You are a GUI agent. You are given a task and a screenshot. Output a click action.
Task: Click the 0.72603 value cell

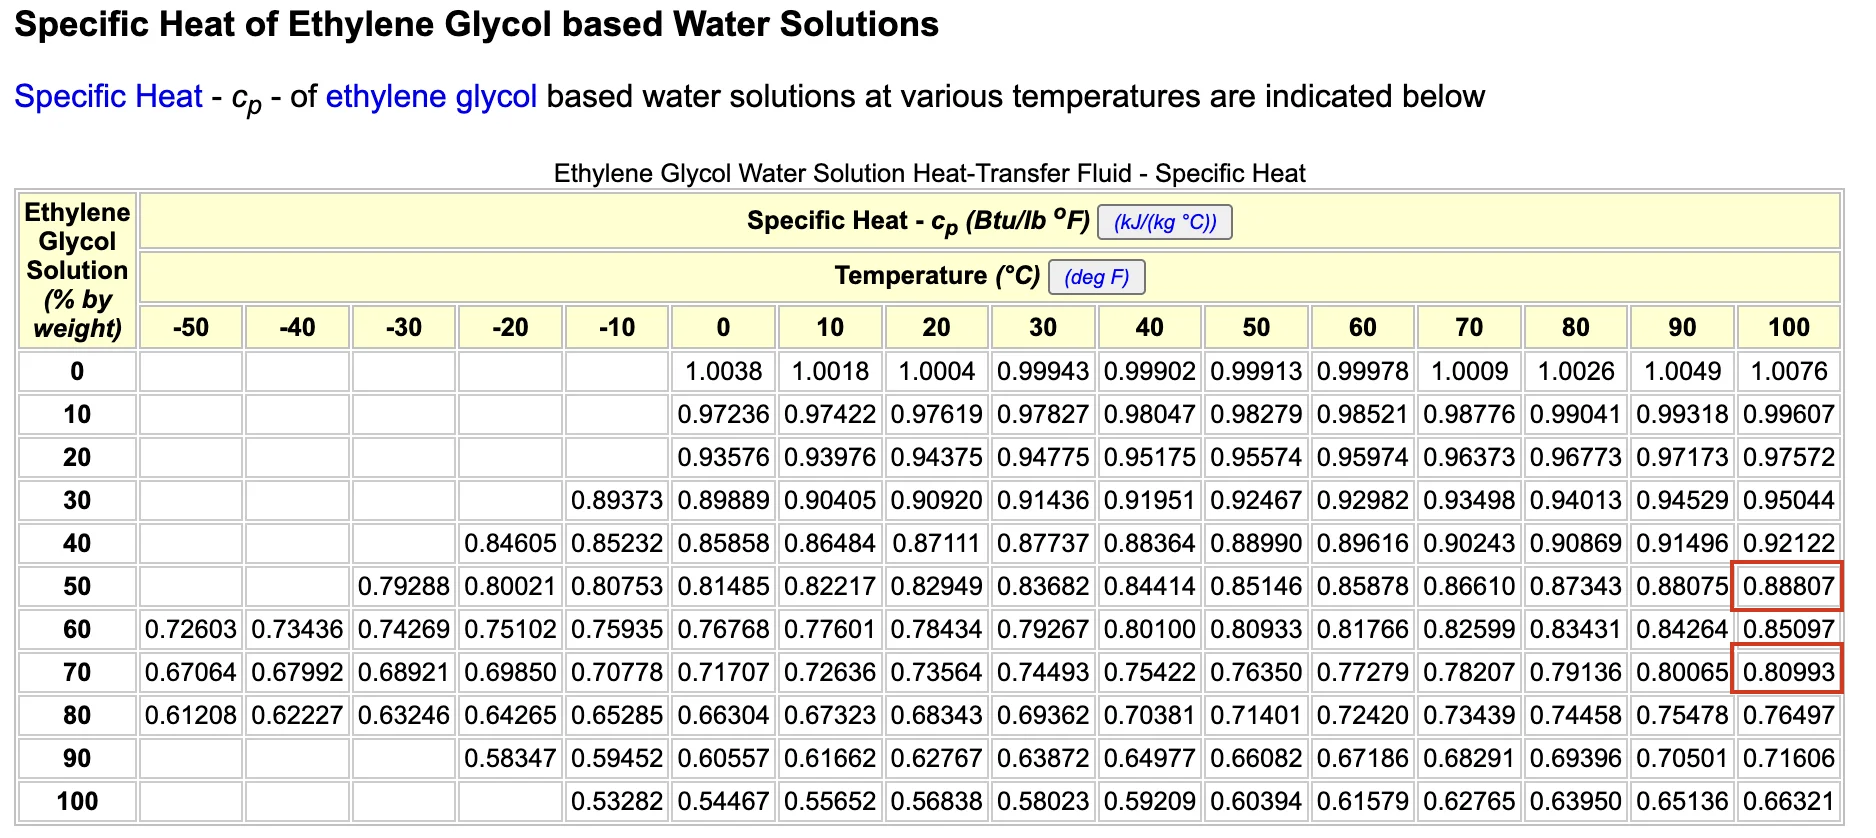(191, 630)
